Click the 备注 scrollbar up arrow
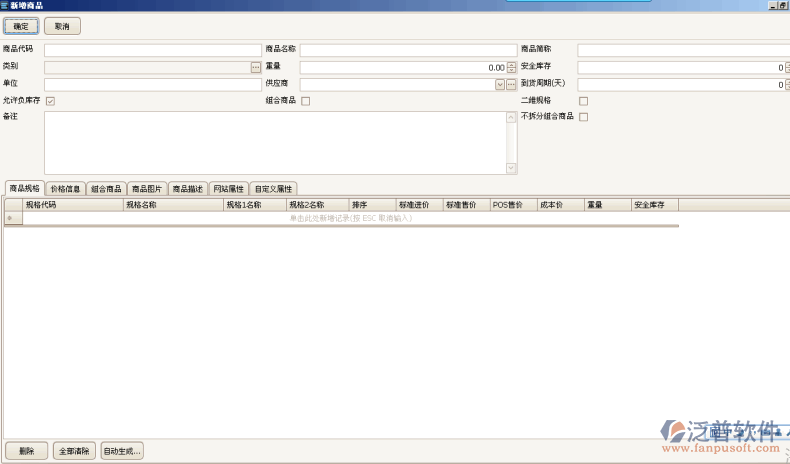790x464 pixels. coord(511,117)
